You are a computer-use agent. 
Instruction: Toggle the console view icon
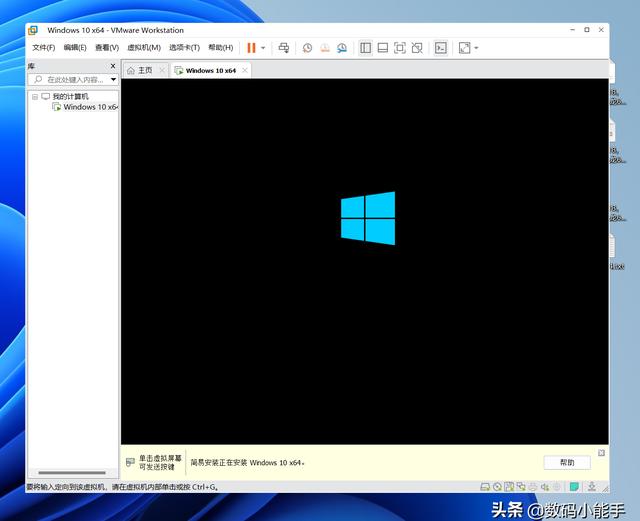point(441,48)
